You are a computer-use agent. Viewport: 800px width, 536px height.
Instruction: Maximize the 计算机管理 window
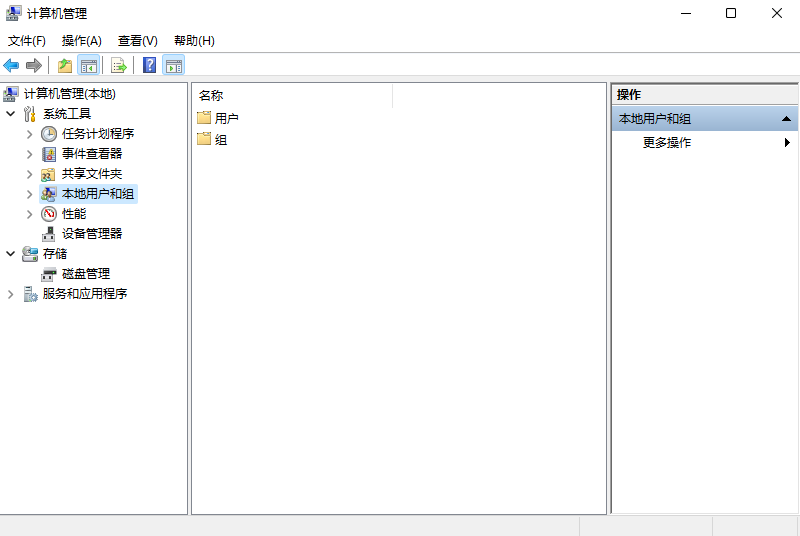click(731, 13)
